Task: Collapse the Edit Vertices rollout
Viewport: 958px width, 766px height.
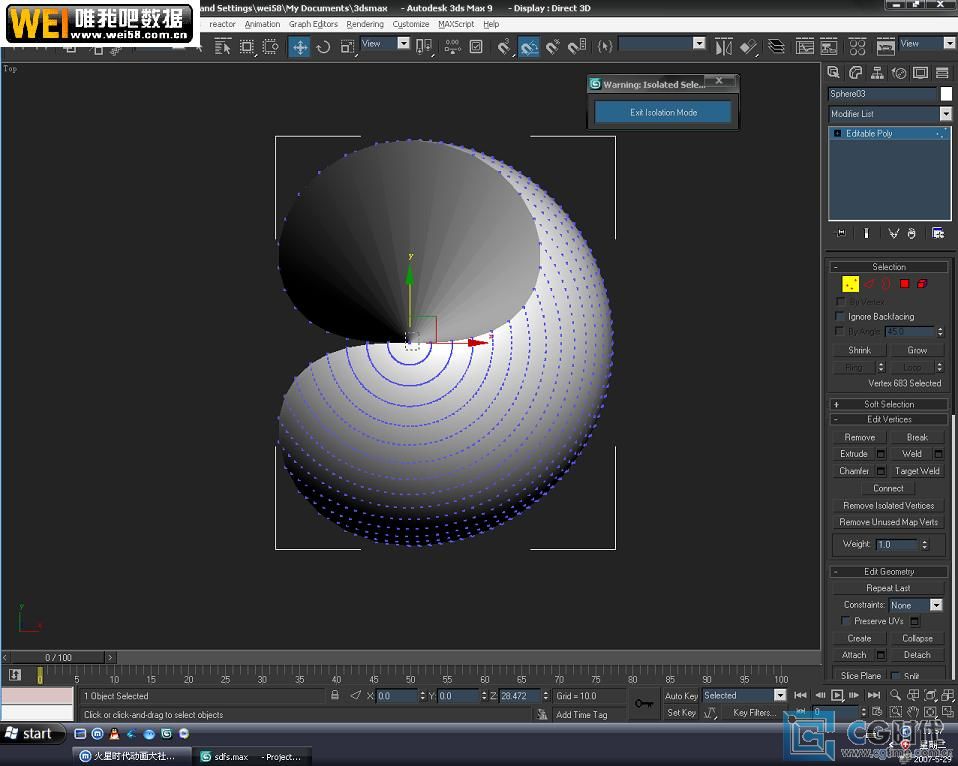Action: [x=889, y=419]
